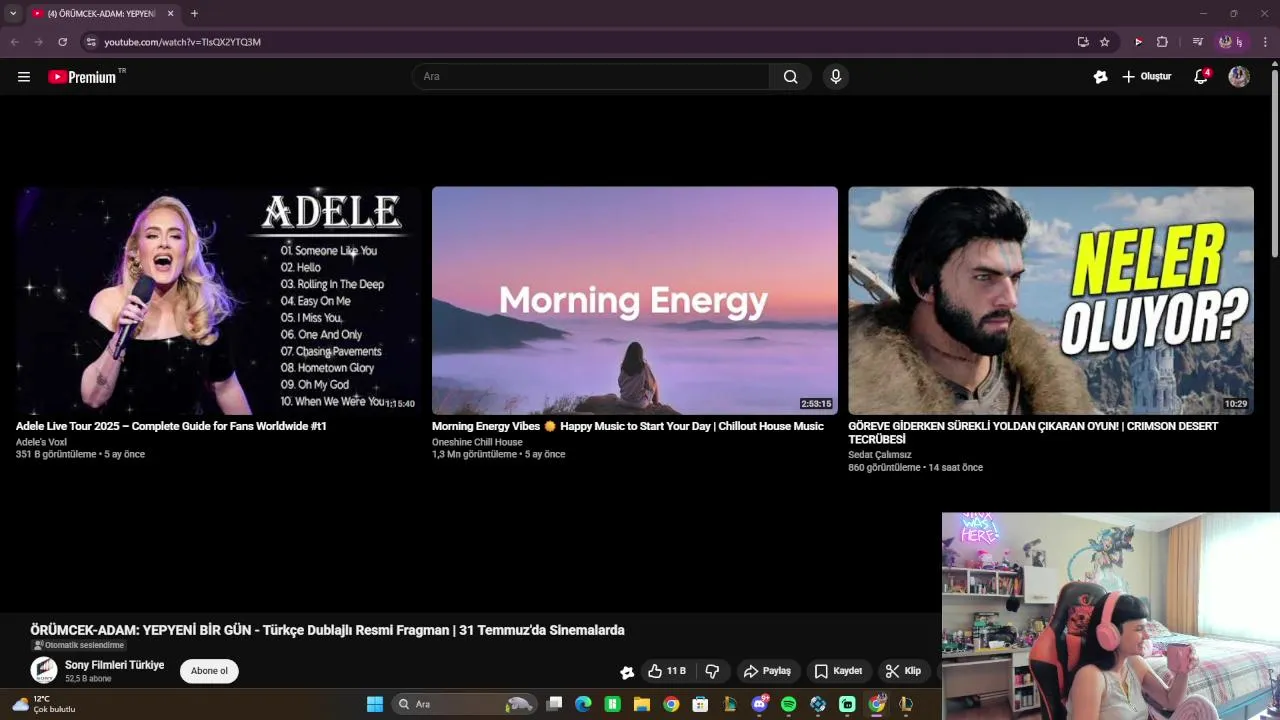
Task: Launch Microsoft Edge from the taskbar
Action: point(583,704)
